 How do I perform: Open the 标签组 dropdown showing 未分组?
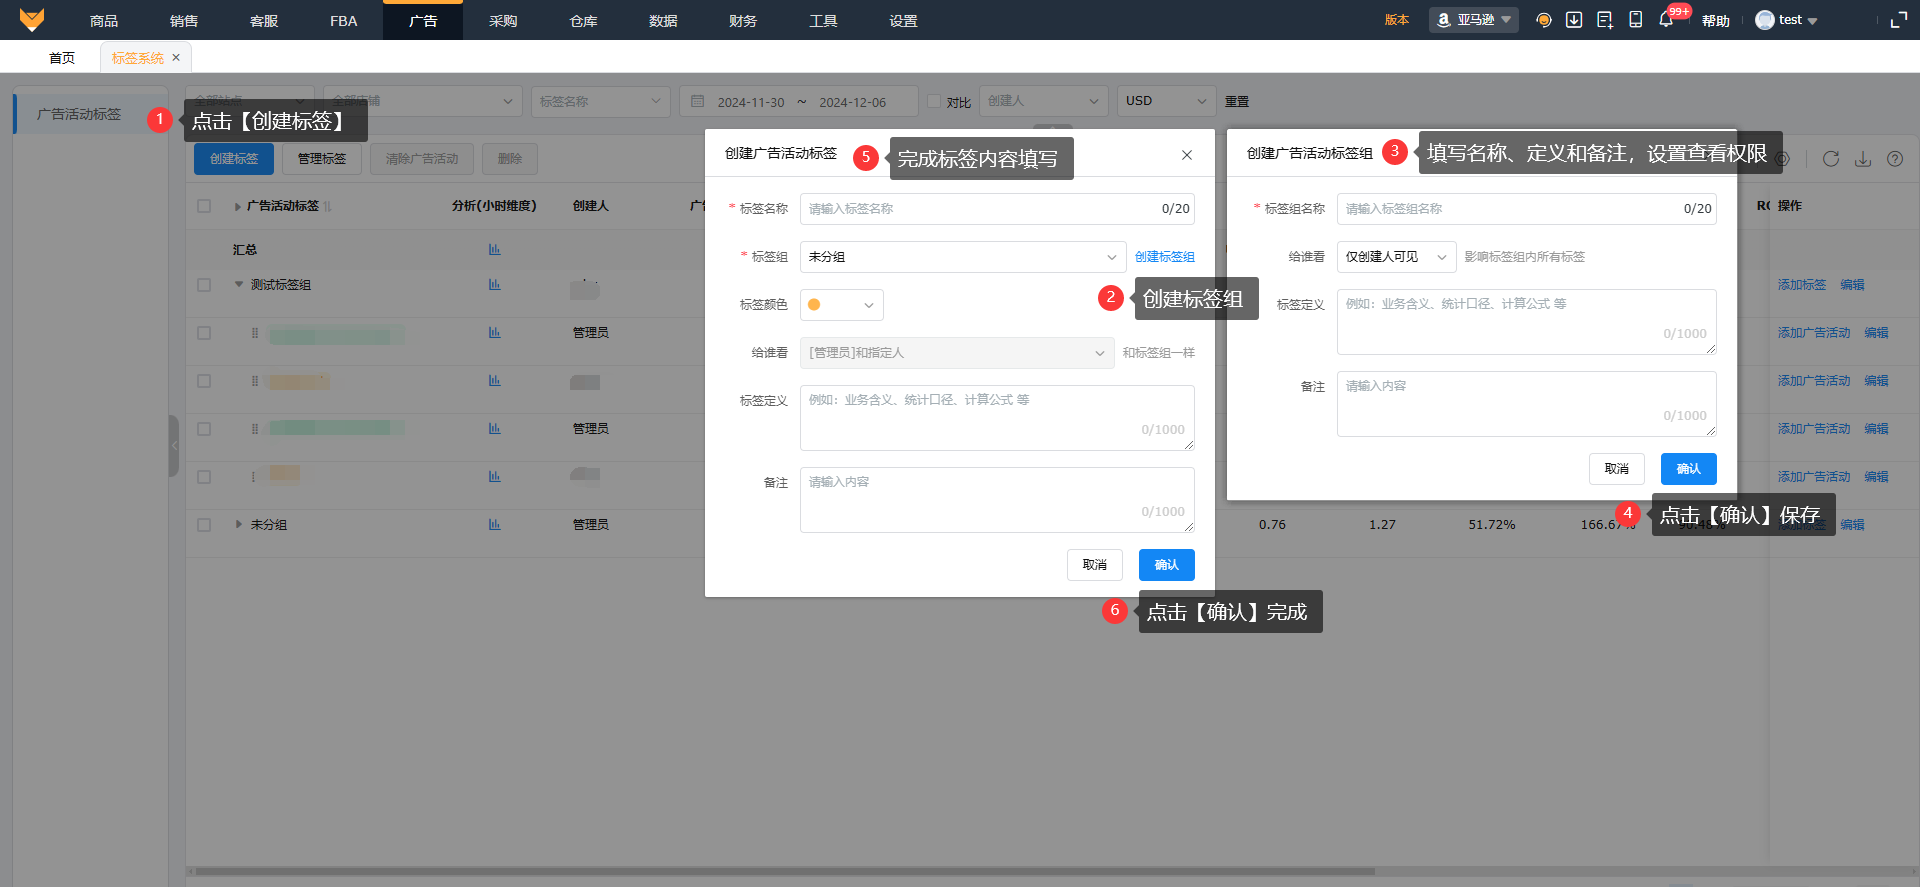pyautogui.click(x=963, y=257)
